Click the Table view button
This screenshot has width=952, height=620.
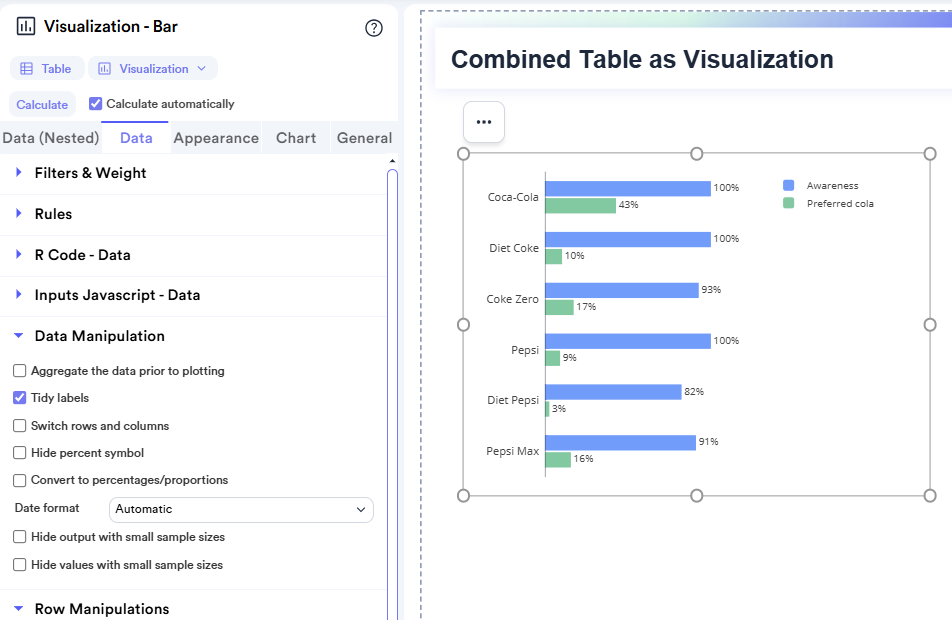(47, 69)
